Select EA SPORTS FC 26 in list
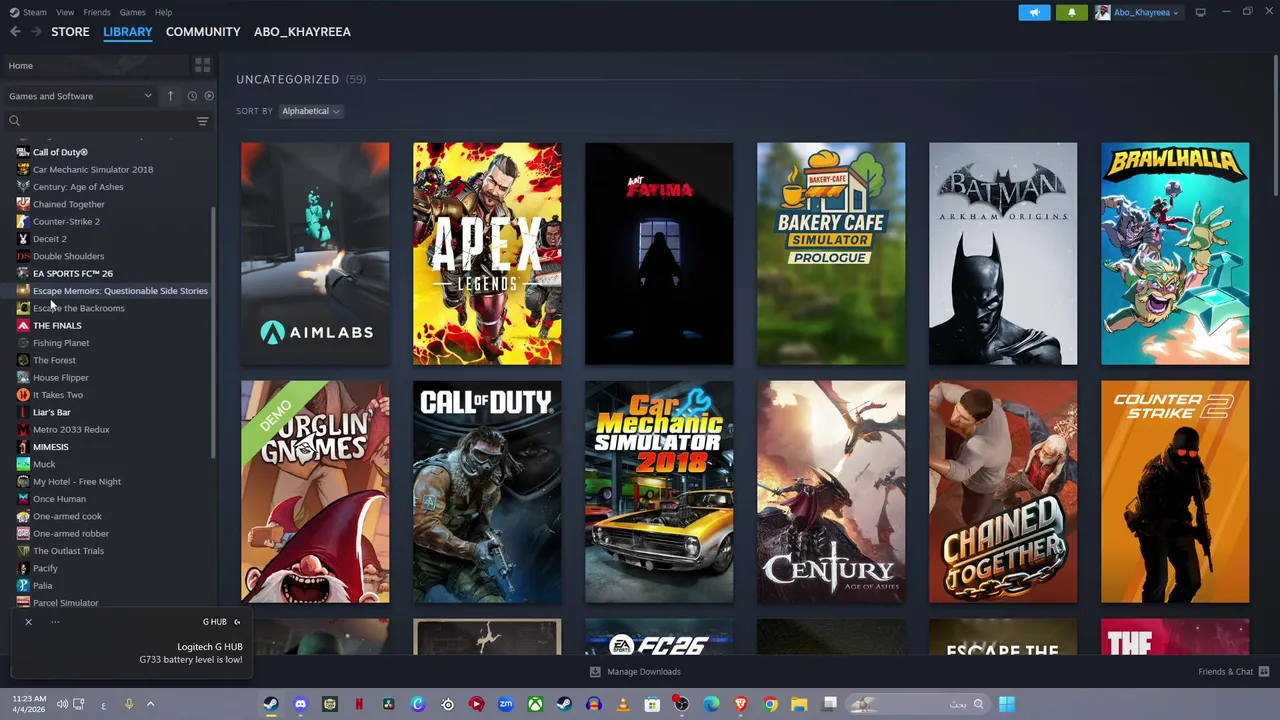This screenshot has width=1280, height=720. (73, 274)
